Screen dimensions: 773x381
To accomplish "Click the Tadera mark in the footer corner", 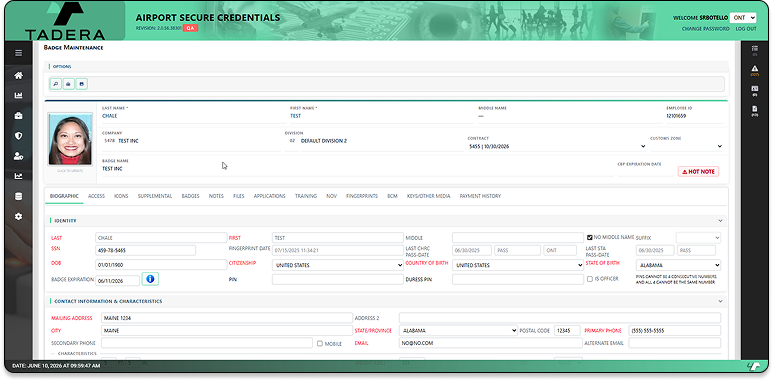I will click(754, 366).
